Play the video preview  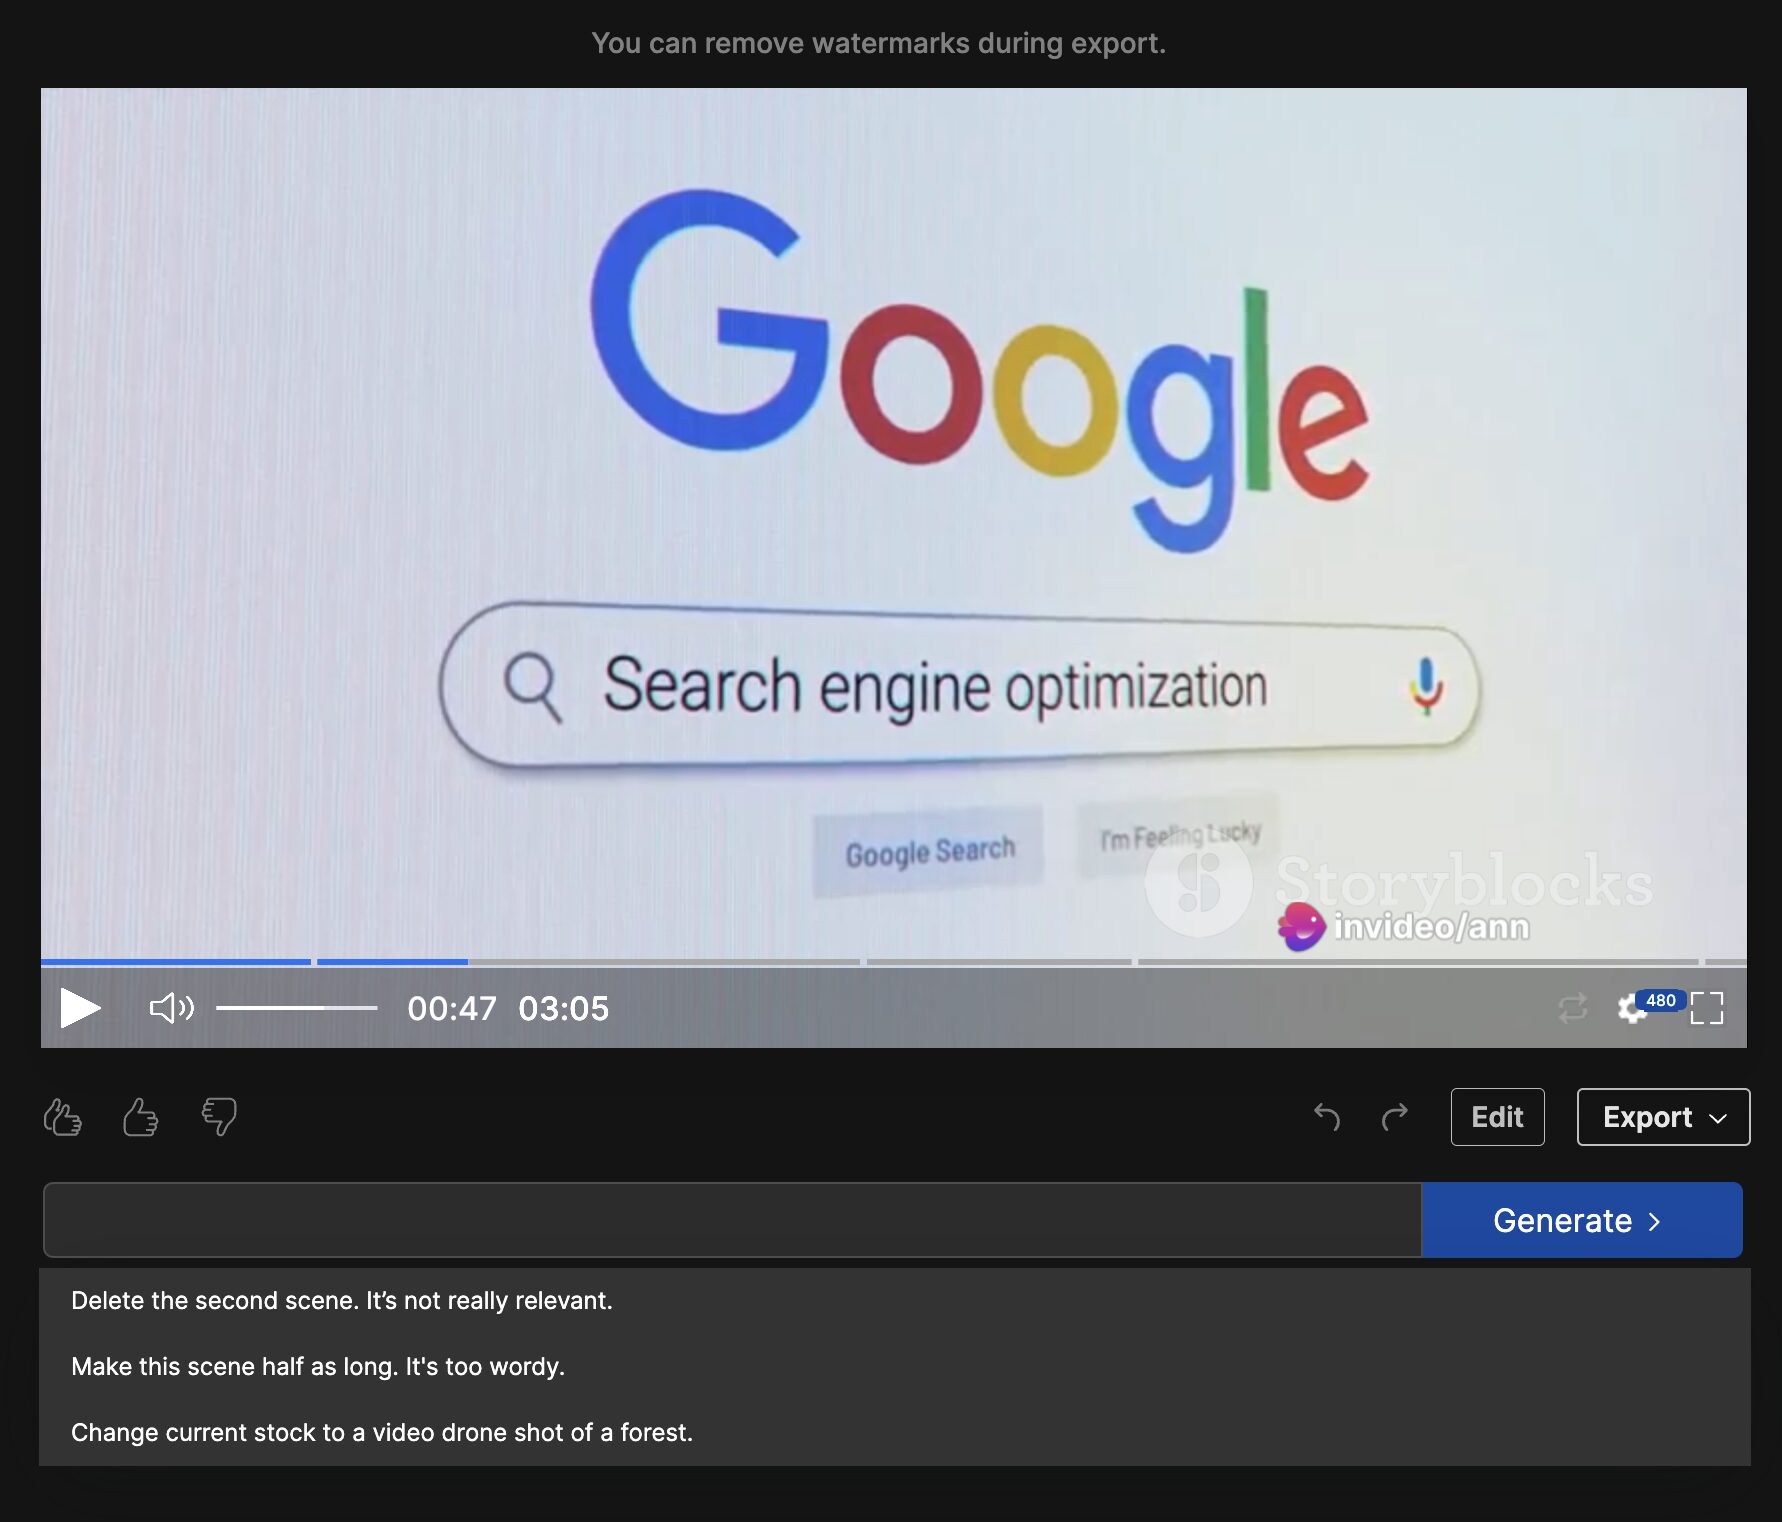80,1008
